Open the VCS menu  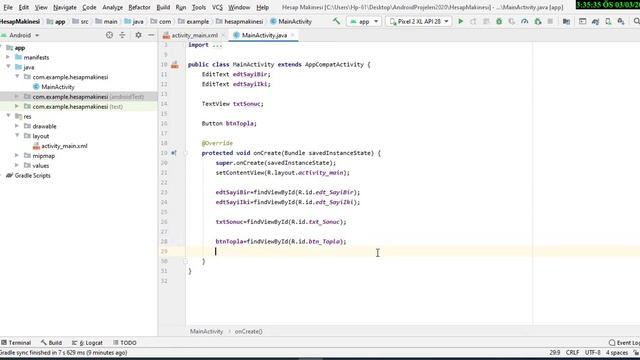coord(217,7)
